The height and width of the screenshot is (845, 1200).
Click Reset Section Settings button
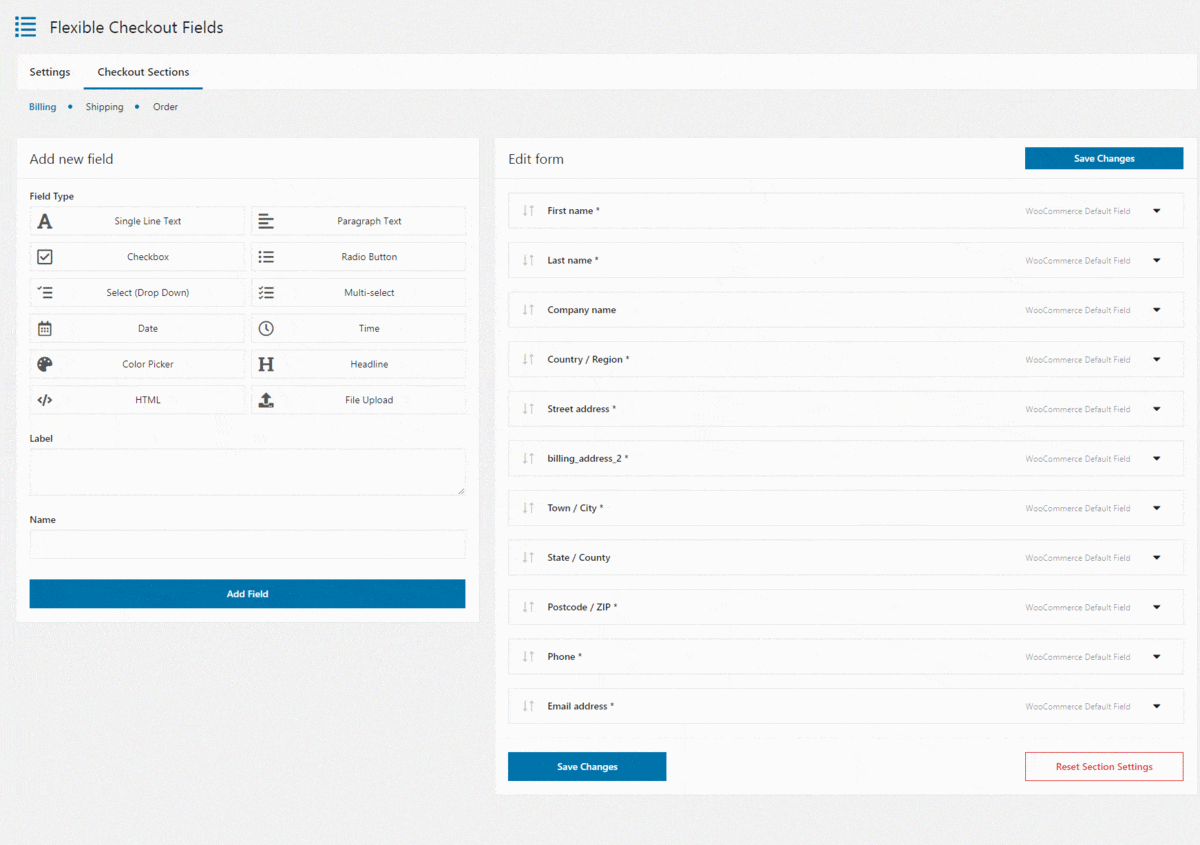pyautogui.click(x=1104, y=767)
